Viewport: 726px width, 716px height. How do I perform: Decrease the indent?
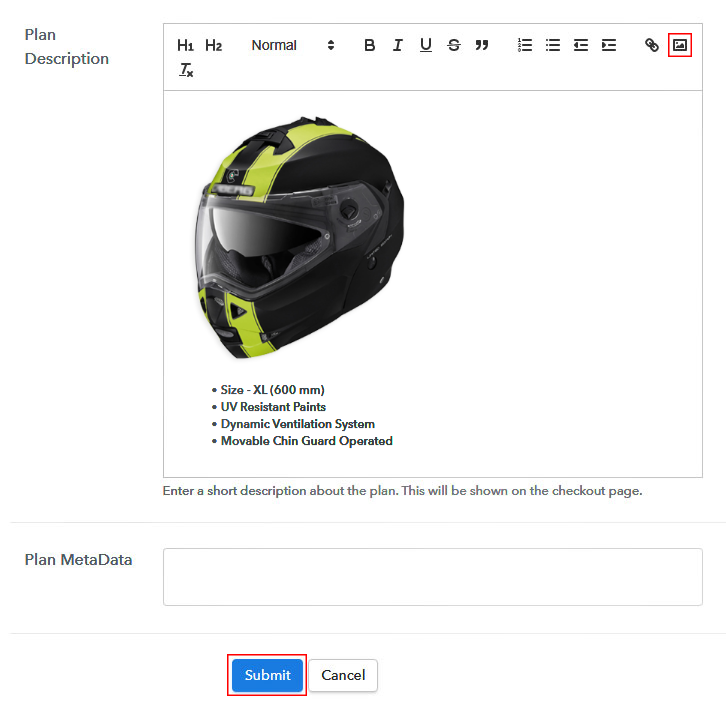click(x=581, y=45)
